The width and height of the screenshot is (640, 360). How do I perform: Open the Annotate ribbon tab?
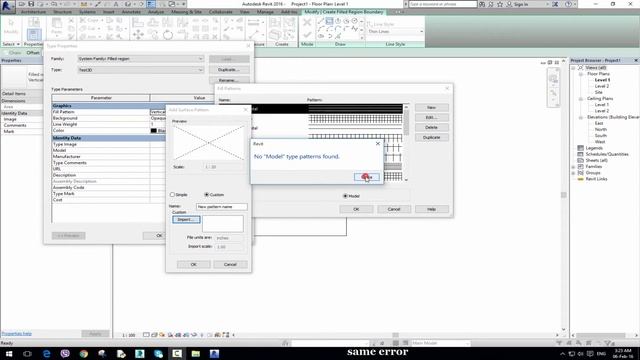(131, 12)
